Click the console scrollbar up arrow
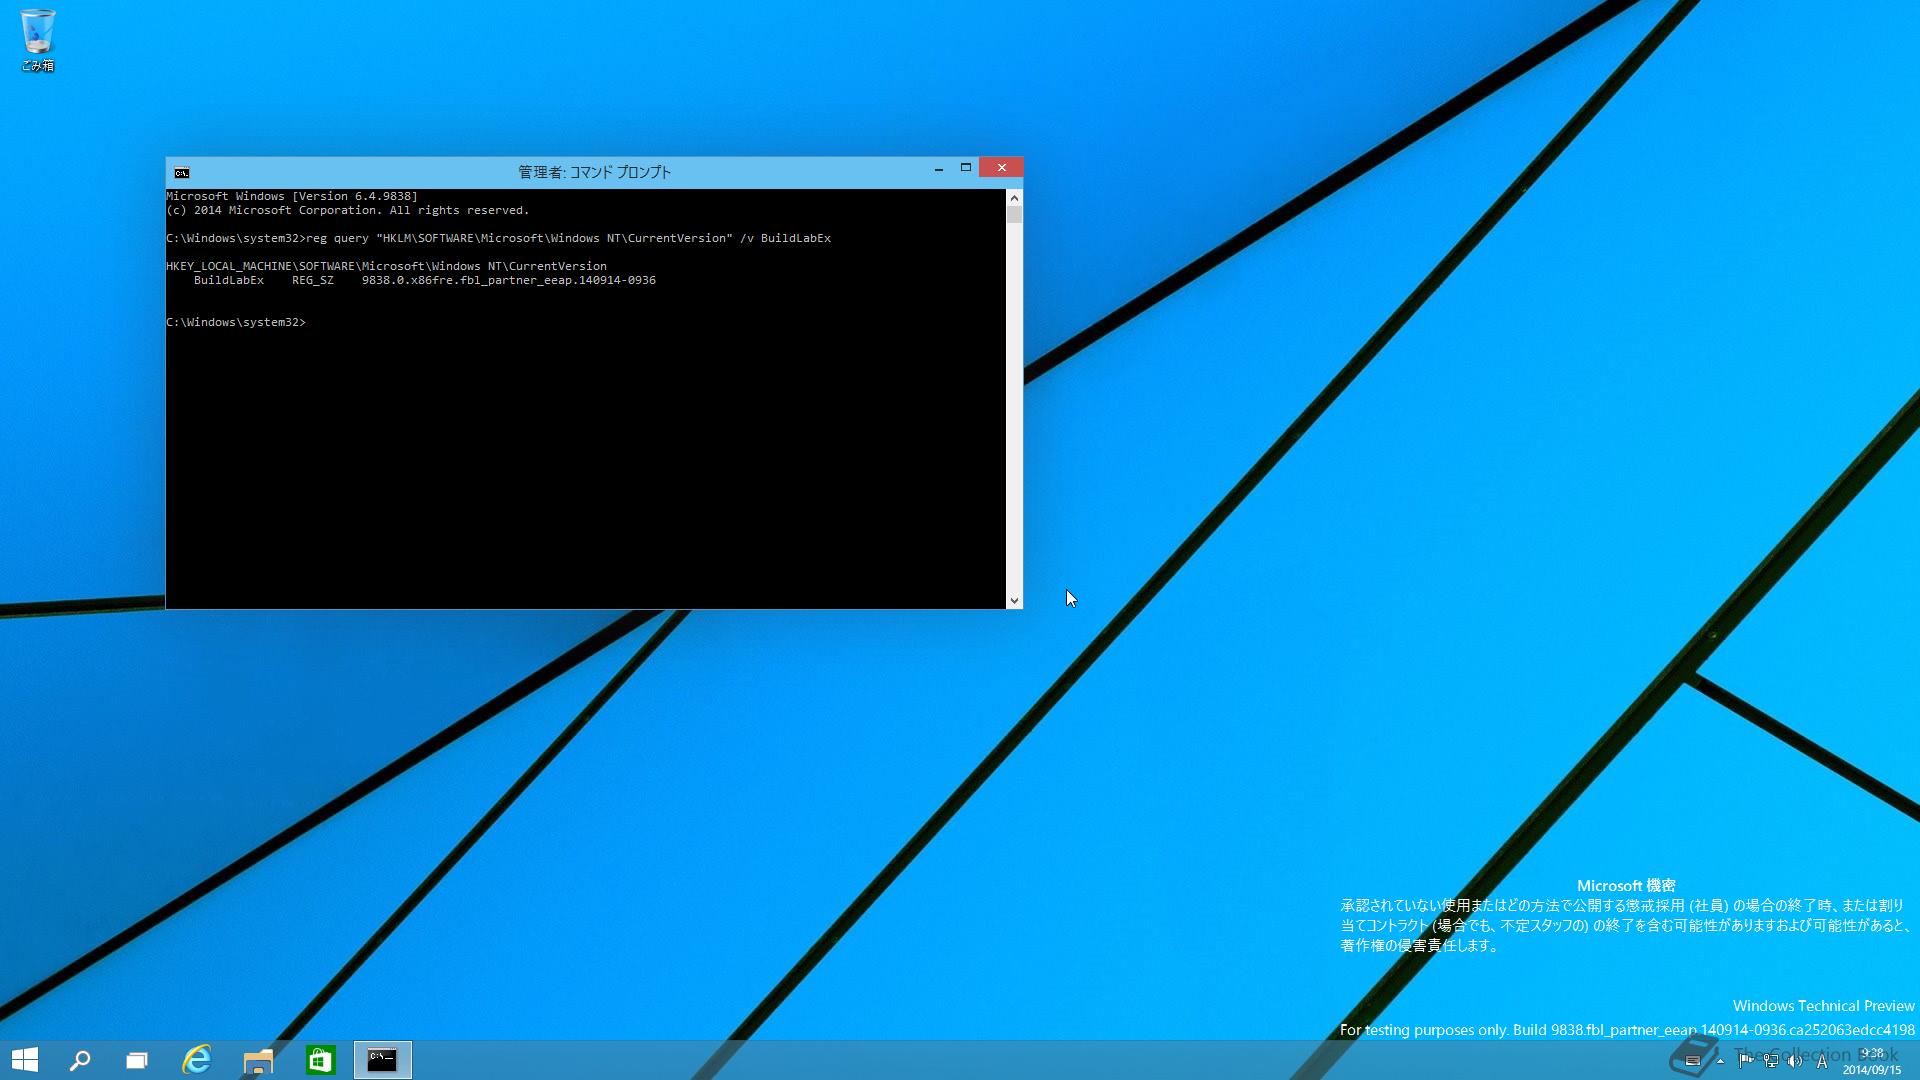This screenshot has width=1920, height=1080. (1014, 197)
